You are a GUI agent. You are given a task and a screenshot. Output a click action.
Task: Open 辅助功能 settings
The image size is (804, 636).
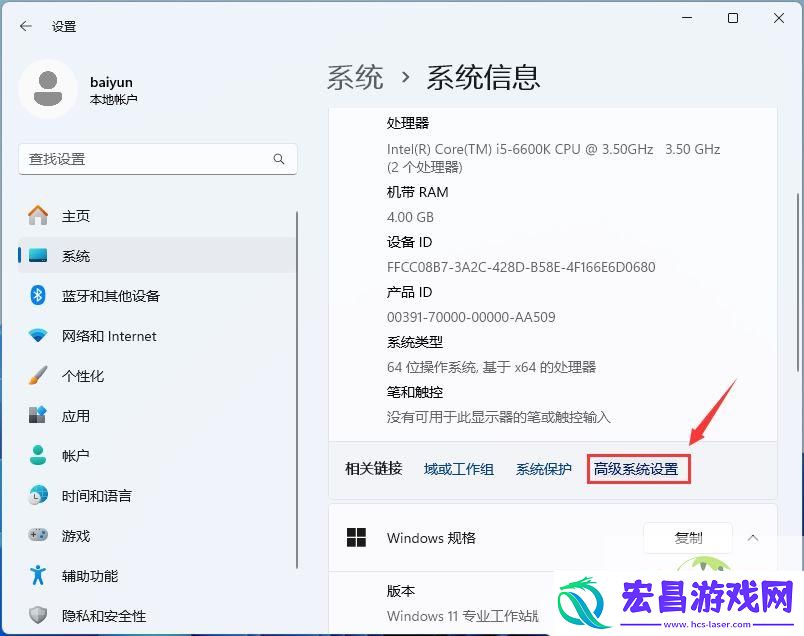(157, 575)
